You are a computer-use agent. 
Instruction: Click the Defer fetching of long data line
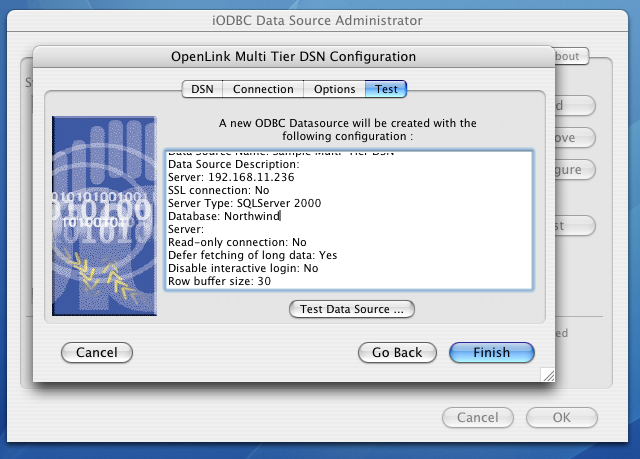[x=252, y=255]
